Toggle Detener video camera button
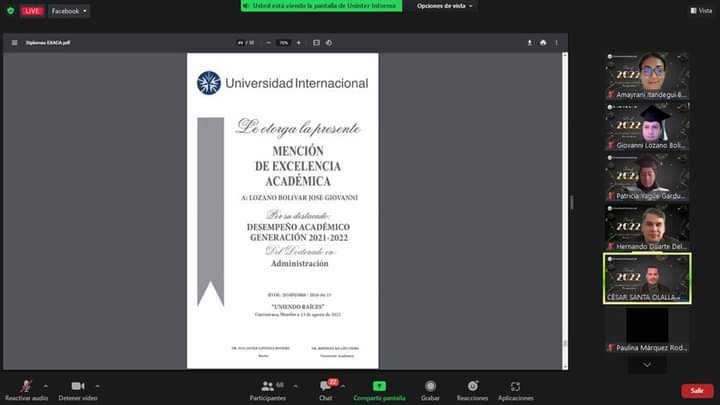 click(x=78, y=390)
